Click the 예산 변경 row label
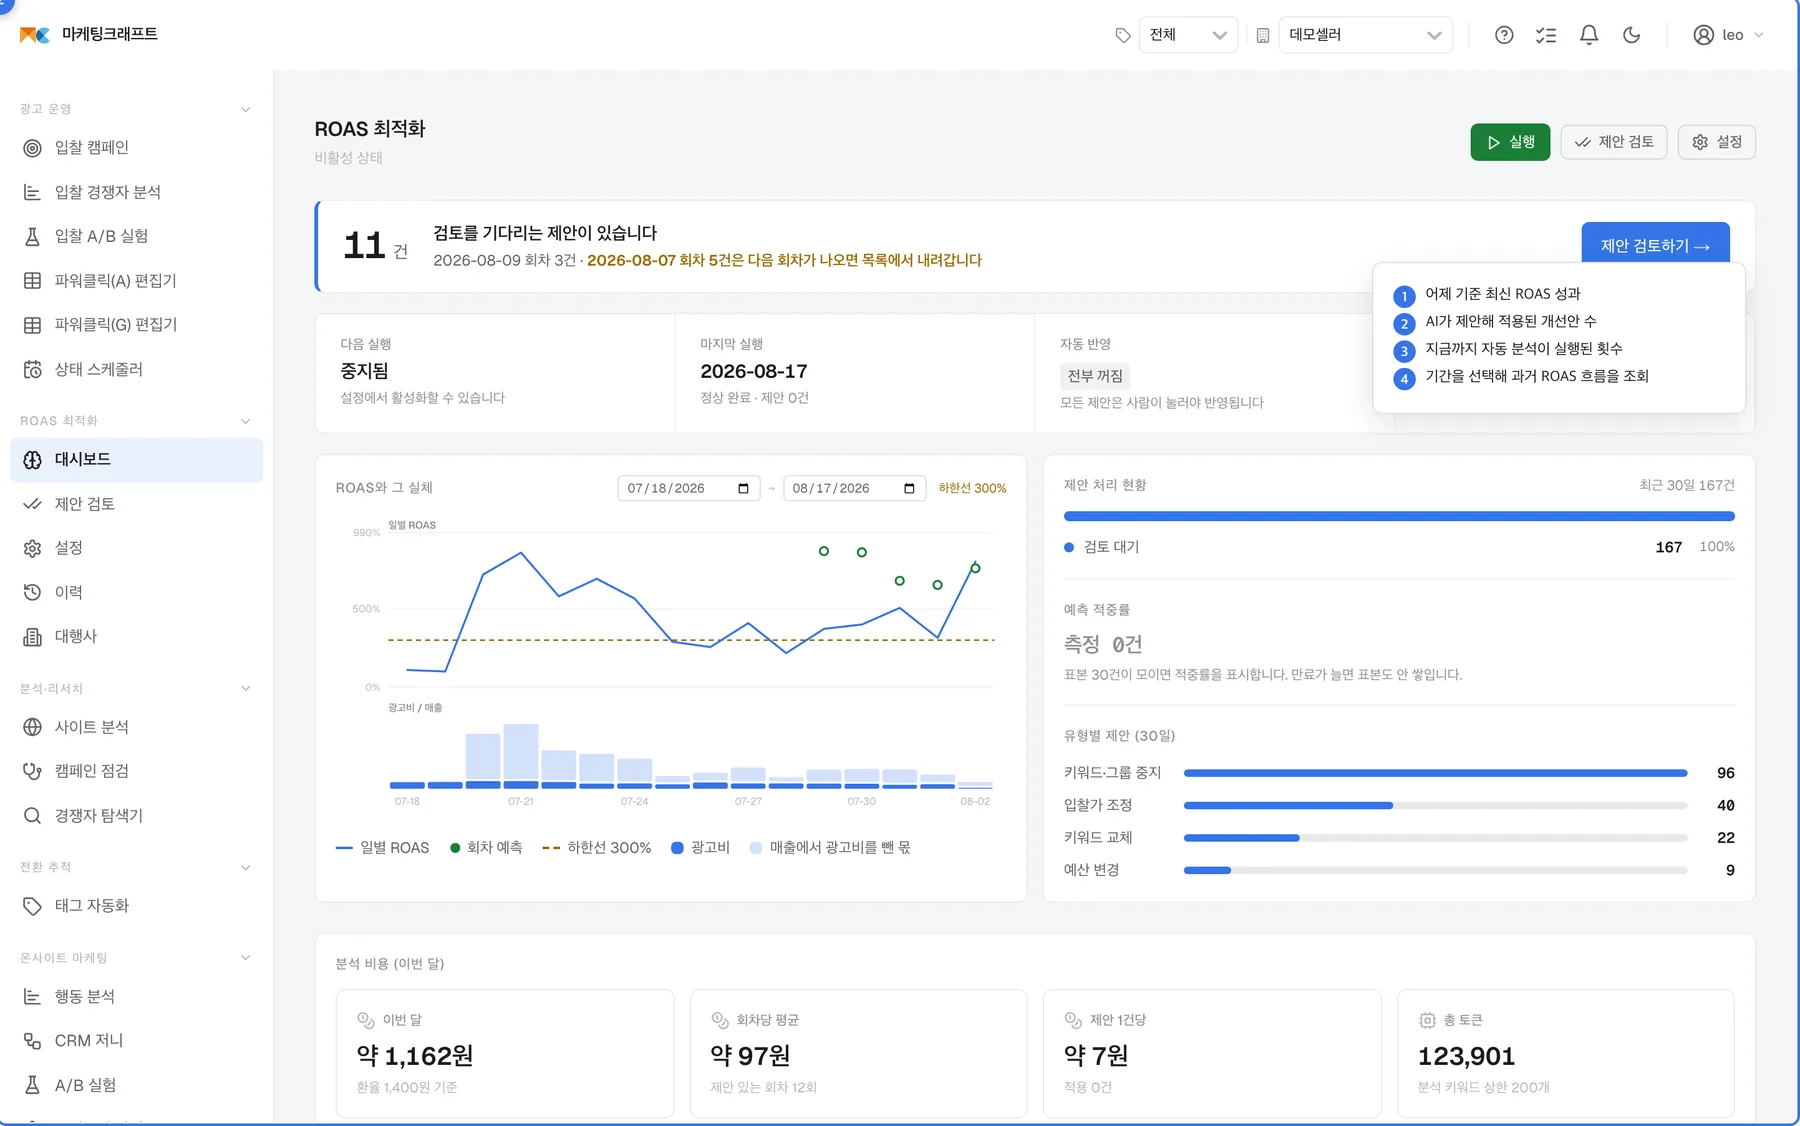The height and width of the screenshot is (1126, 1800). [x=1091, y=870]
